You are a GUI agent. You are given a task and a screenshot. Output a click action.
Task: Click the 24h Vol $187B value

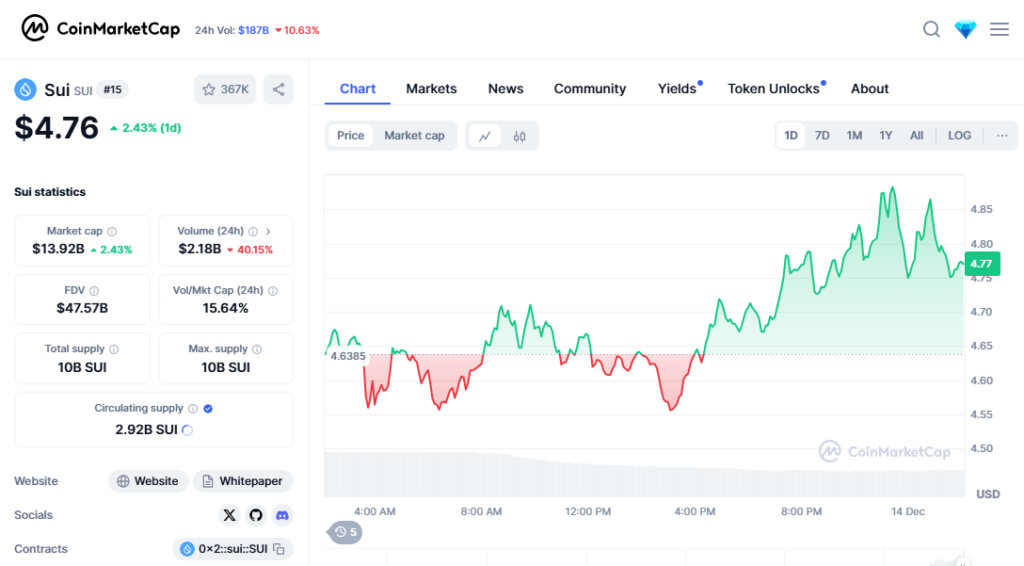253,30
